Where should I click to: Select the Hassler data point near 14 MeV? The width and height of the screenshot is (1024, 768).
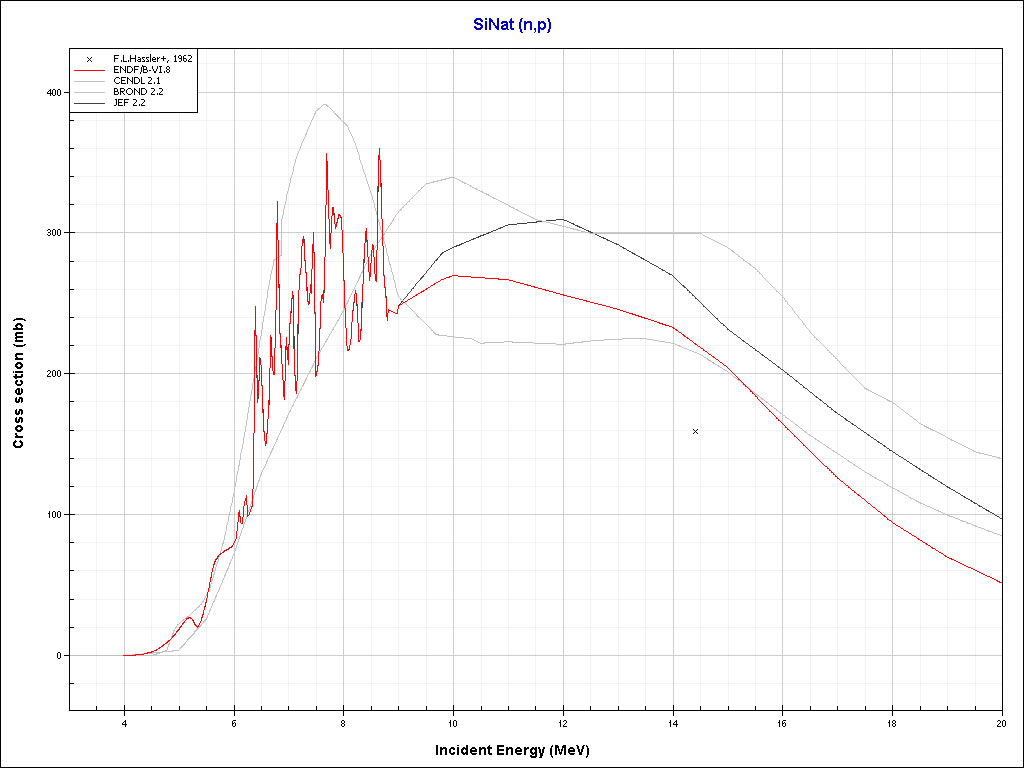pyautogui.click(x=695, y=431)
